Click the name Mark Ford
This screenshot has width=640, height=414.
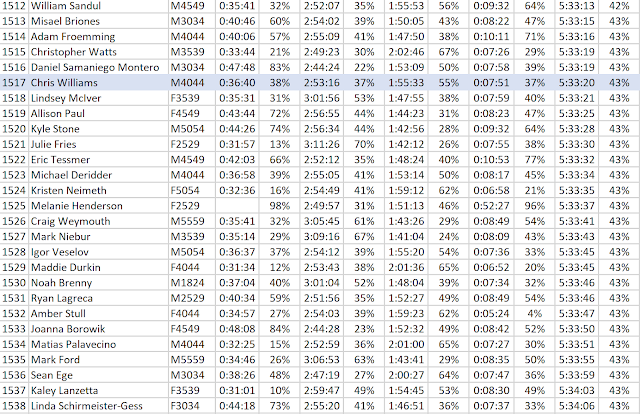pos(55,360)
